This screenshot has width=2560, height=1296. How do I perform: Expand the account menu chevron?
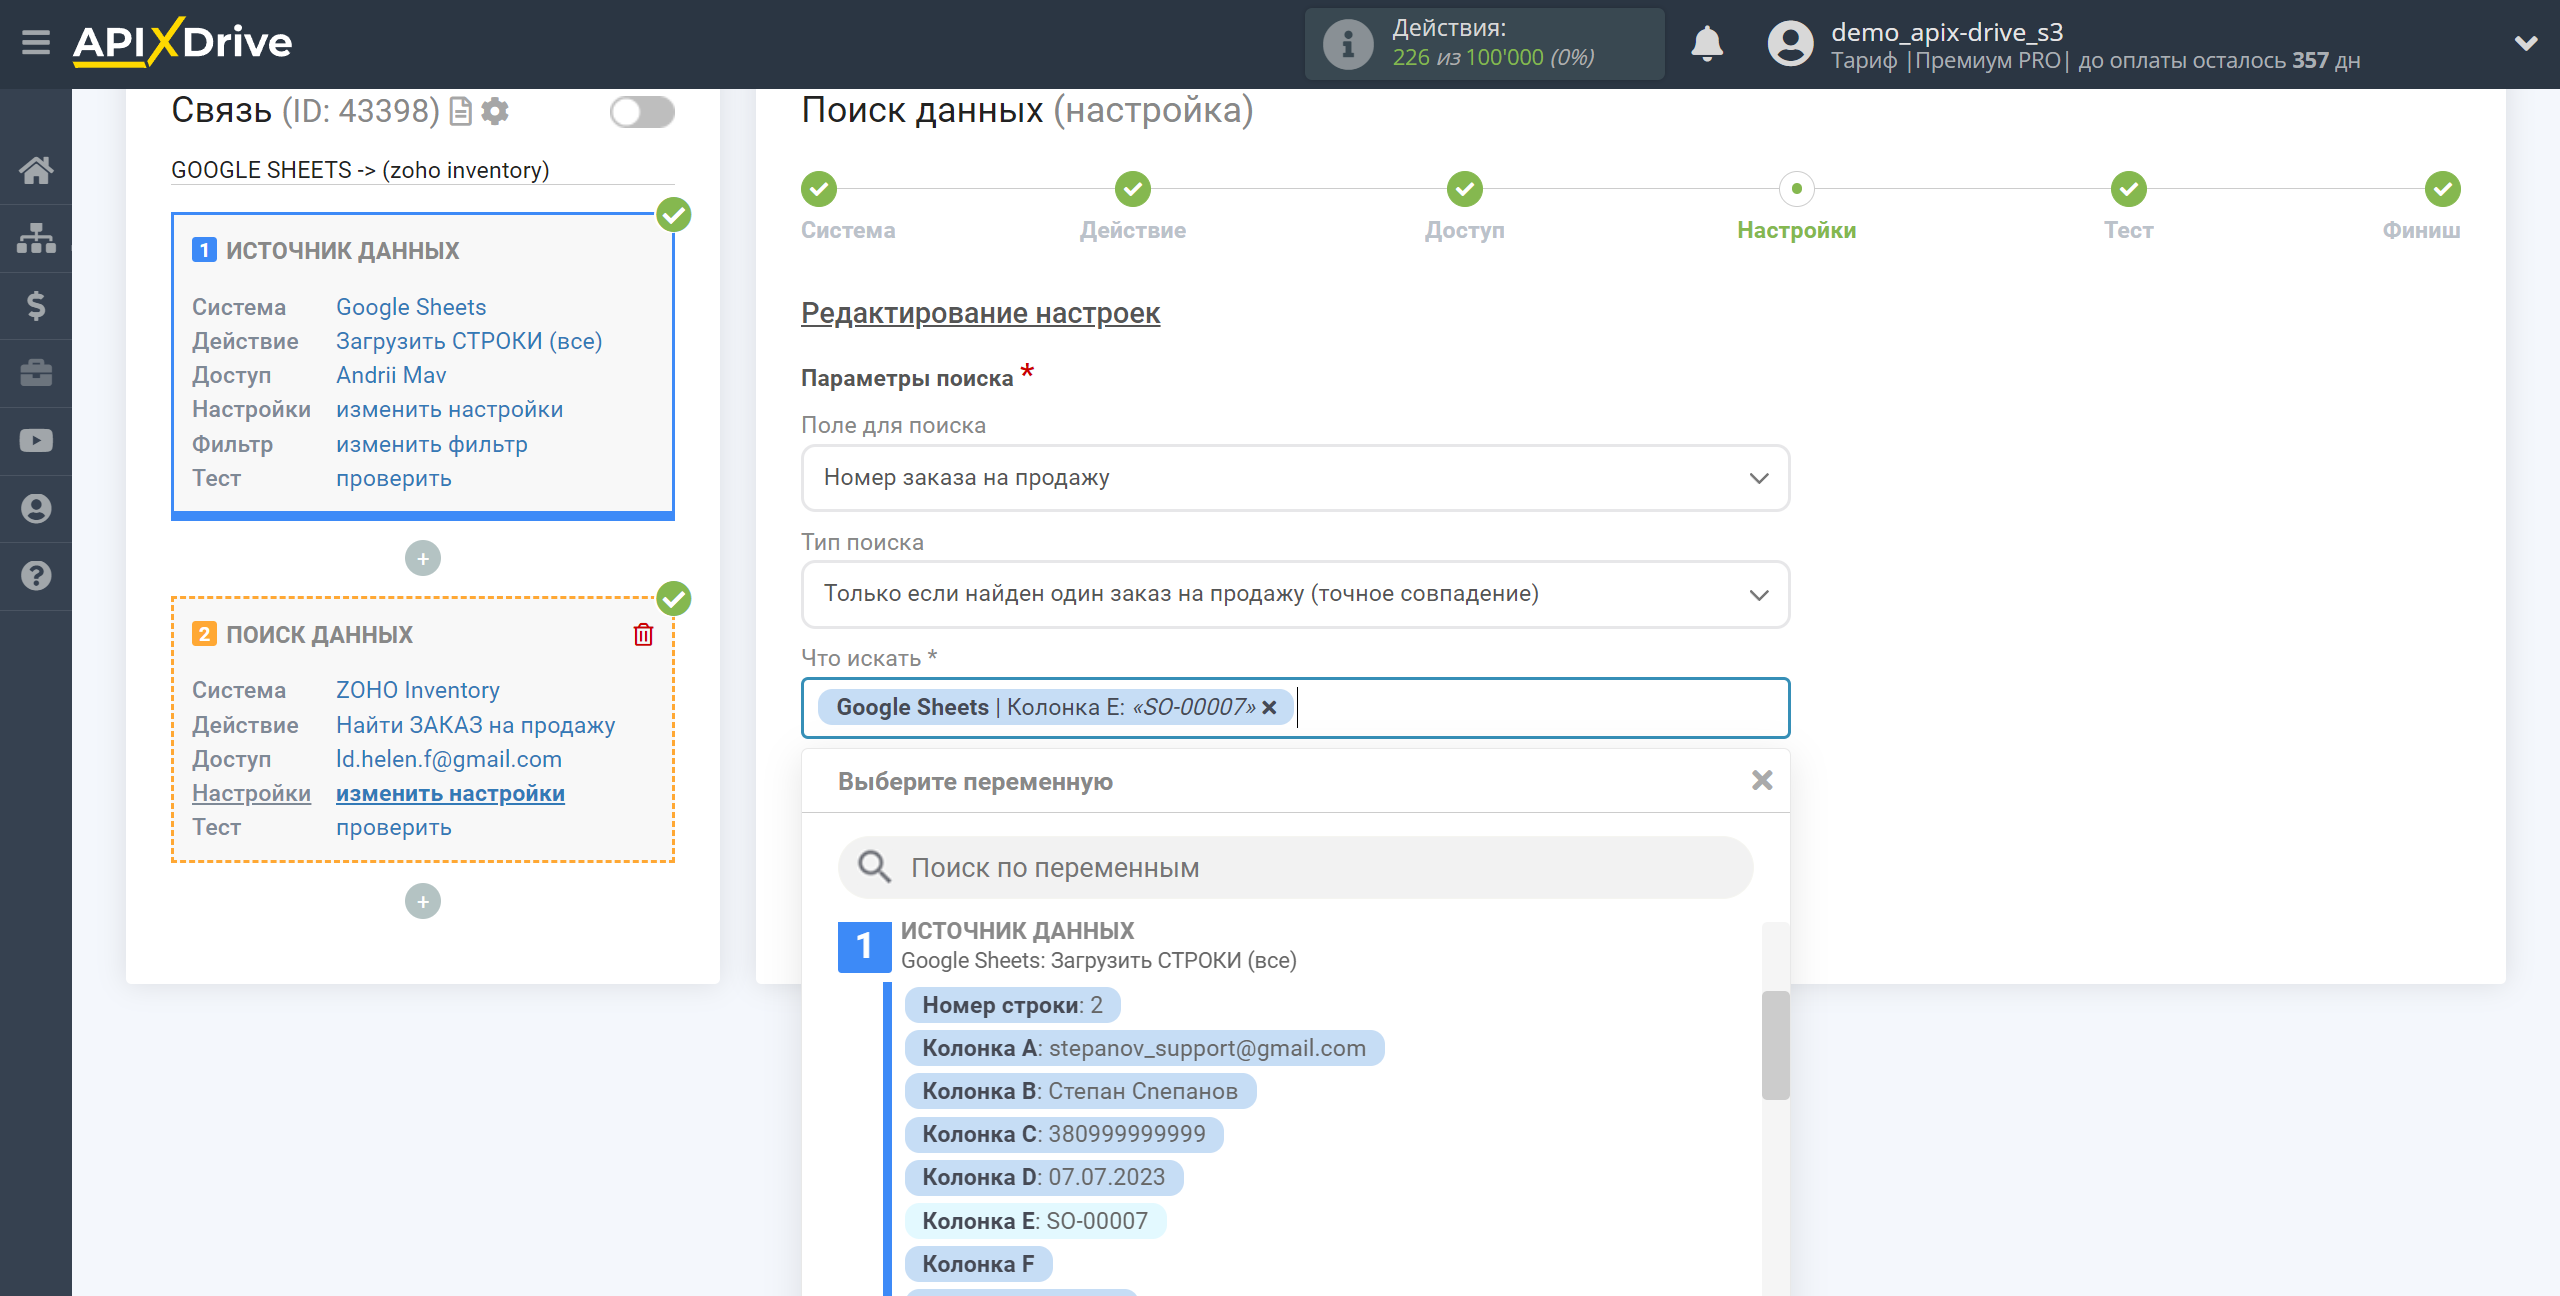click(x=2526, y=44)
